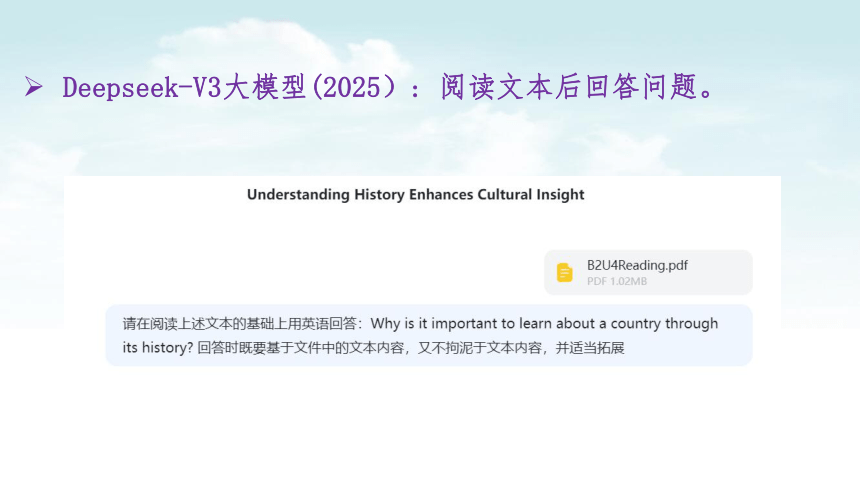Viewport: 860px width, 484px height.
Task: Click the 又不拘泥于文本内容 phrase
Action: pyautogui.click(x=479, y=348)
